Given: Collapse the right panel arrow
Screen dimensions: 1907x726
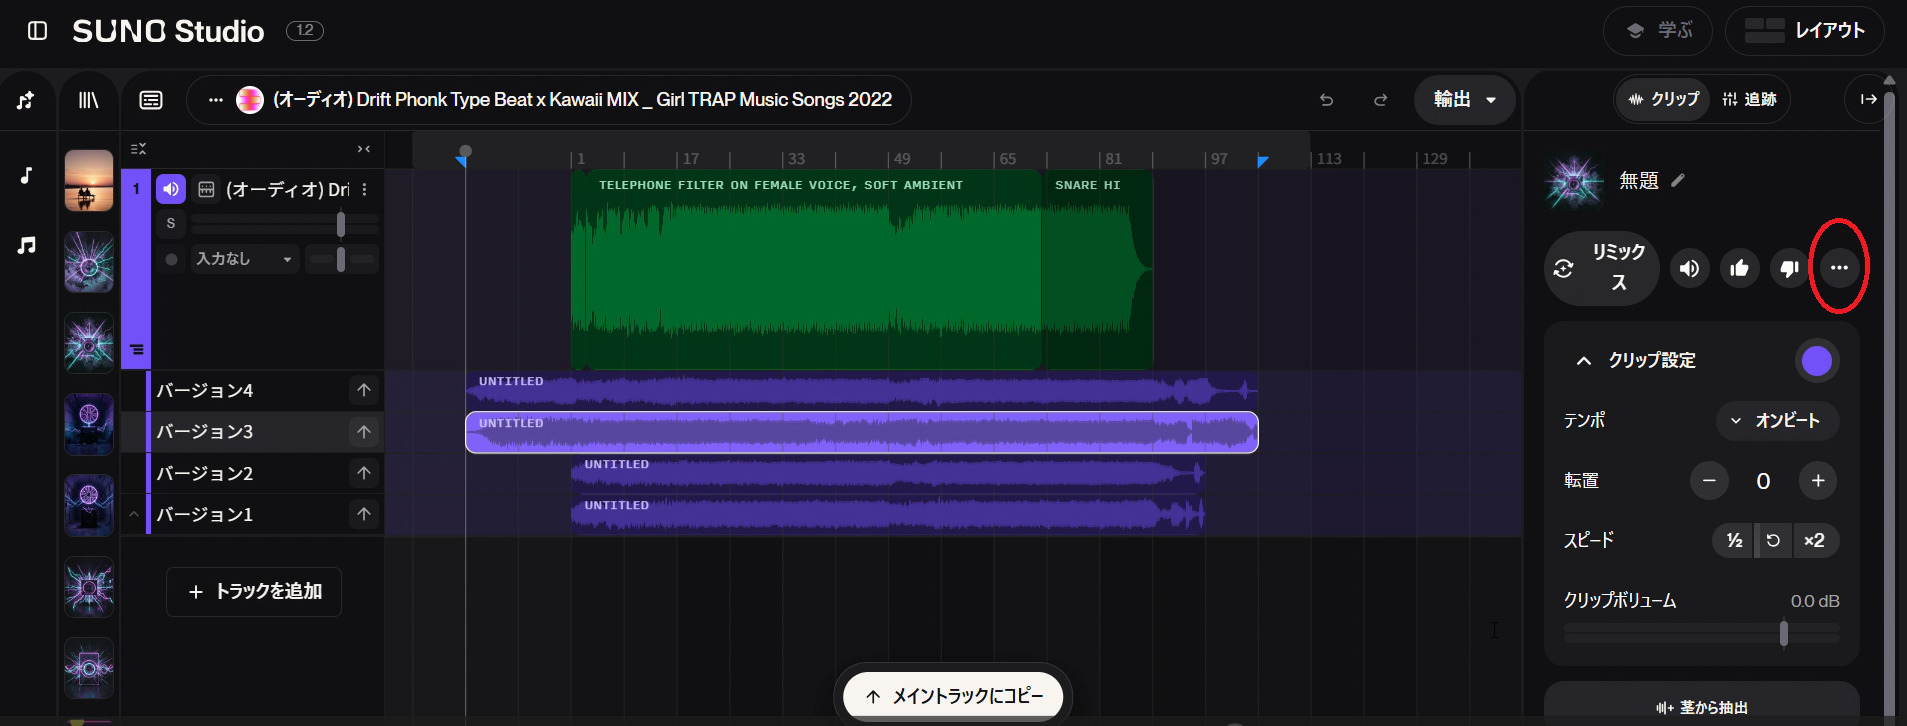Looking at the screenshot, I should tap(1868, 99).
